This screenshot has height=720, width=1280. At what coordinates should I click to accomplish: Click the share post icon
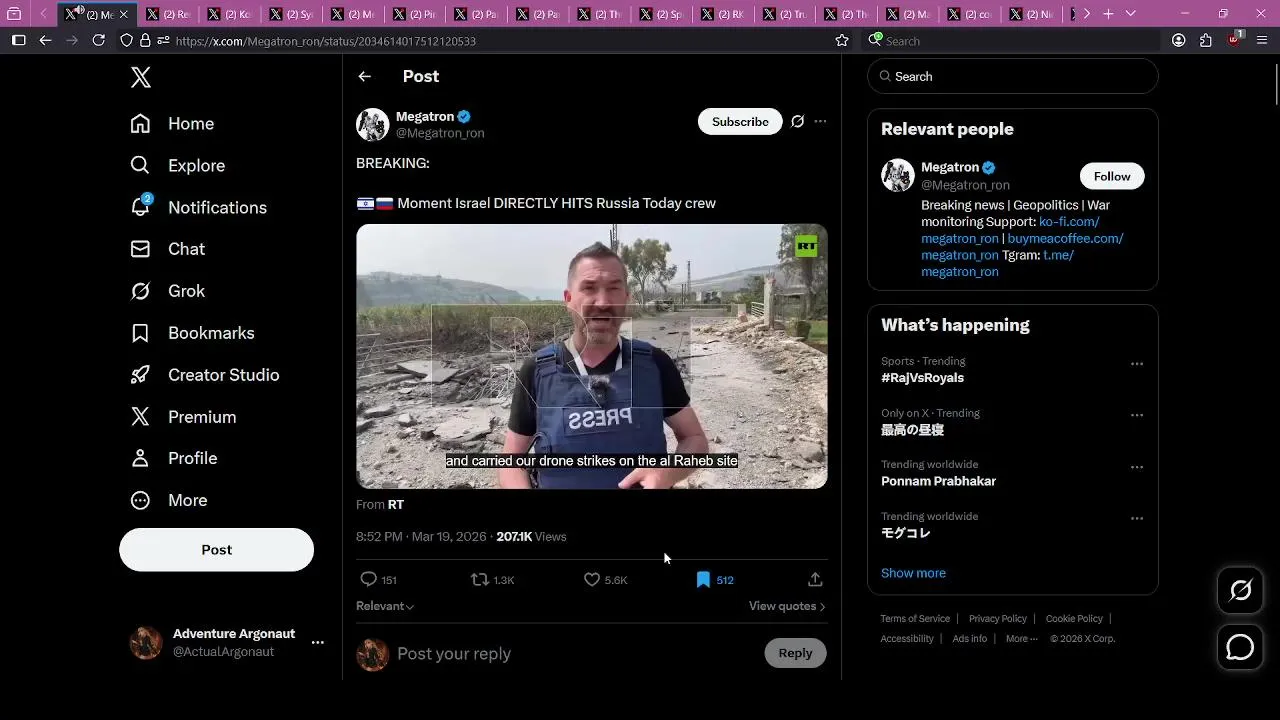pyautogui.click(x=815, y=580)
